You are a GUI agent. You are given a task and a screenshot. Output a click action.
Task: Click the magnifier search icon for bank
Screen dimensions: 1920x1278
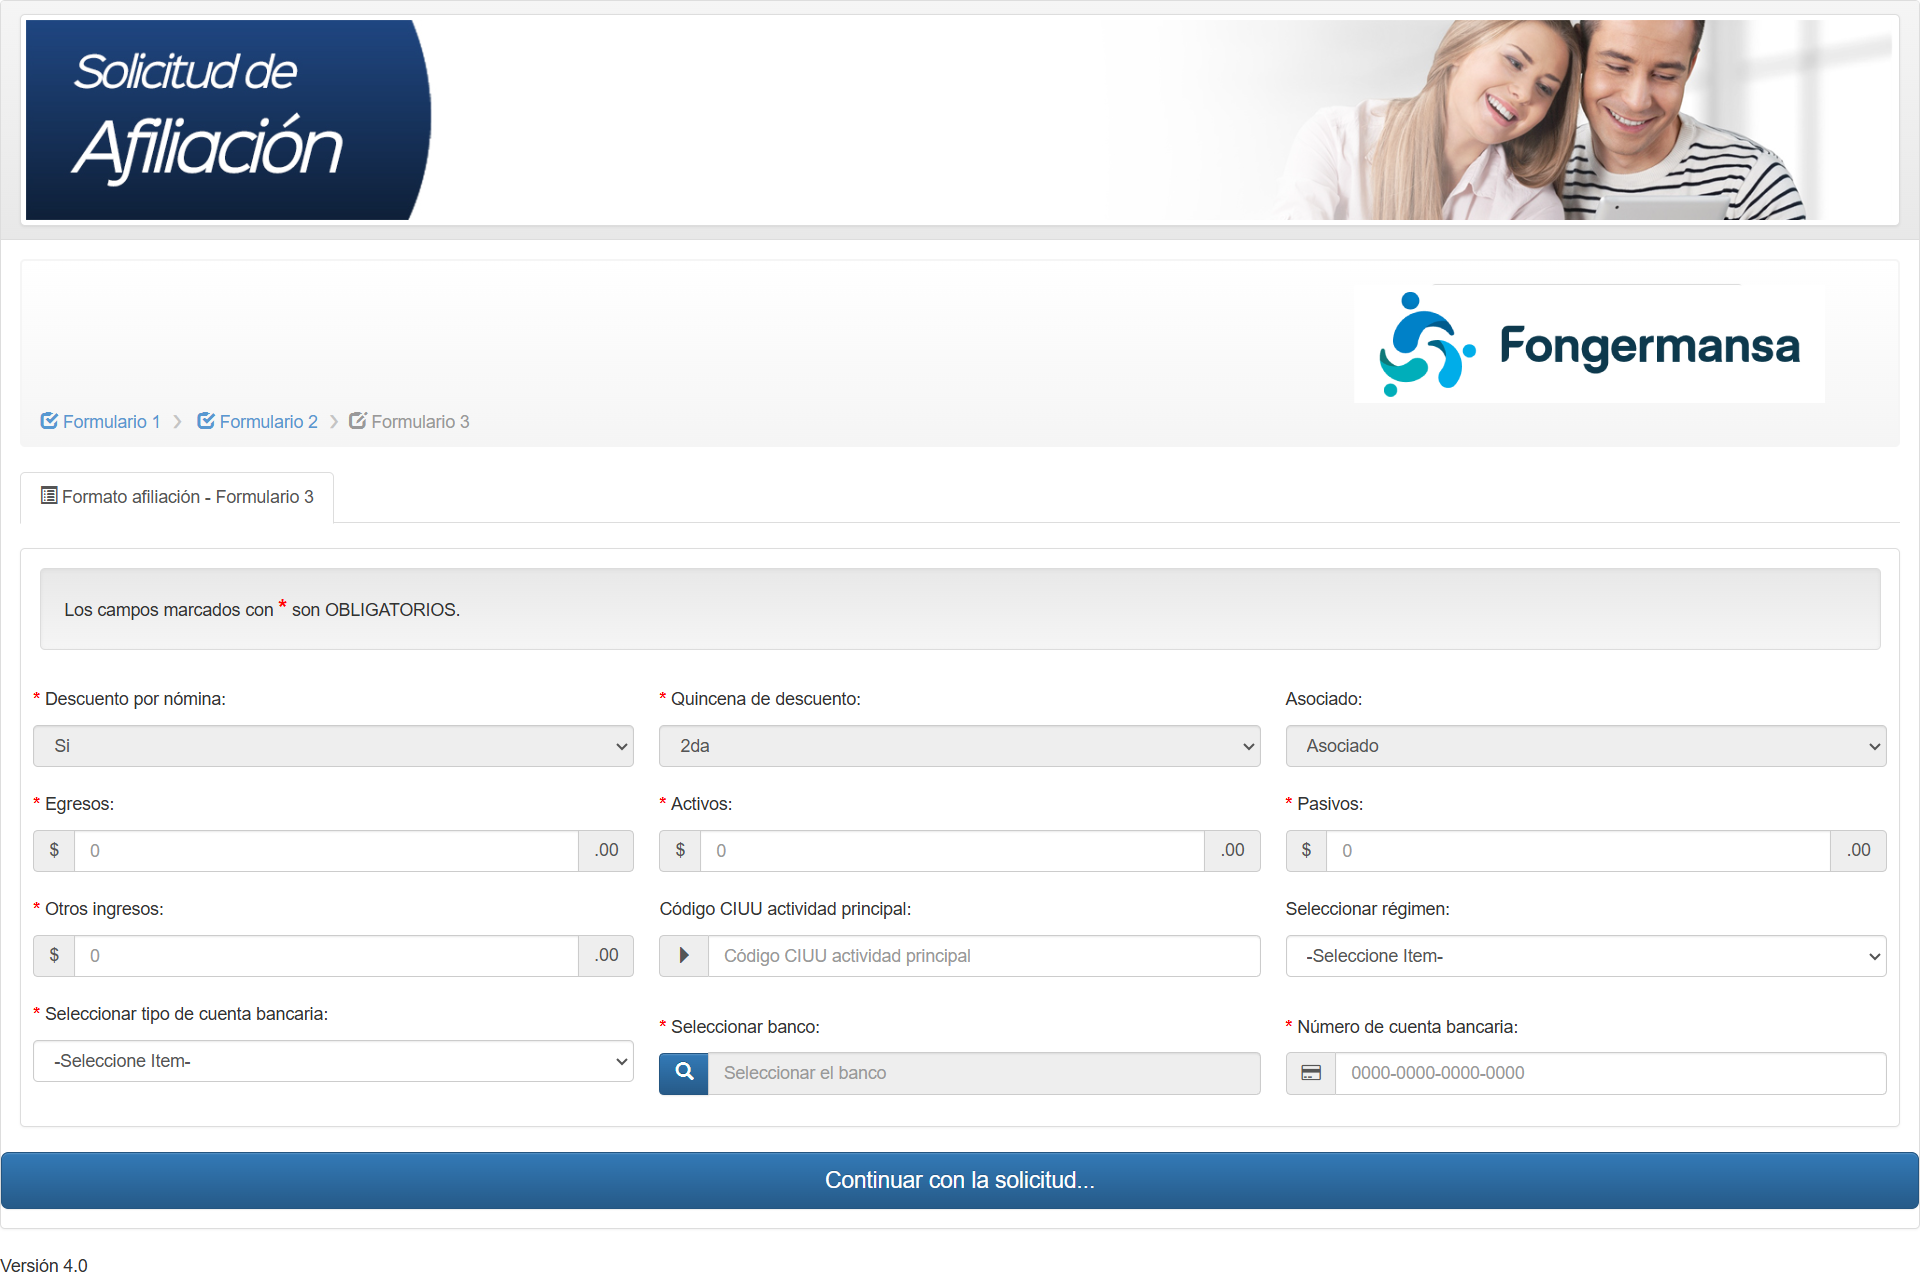point(684,1072)
